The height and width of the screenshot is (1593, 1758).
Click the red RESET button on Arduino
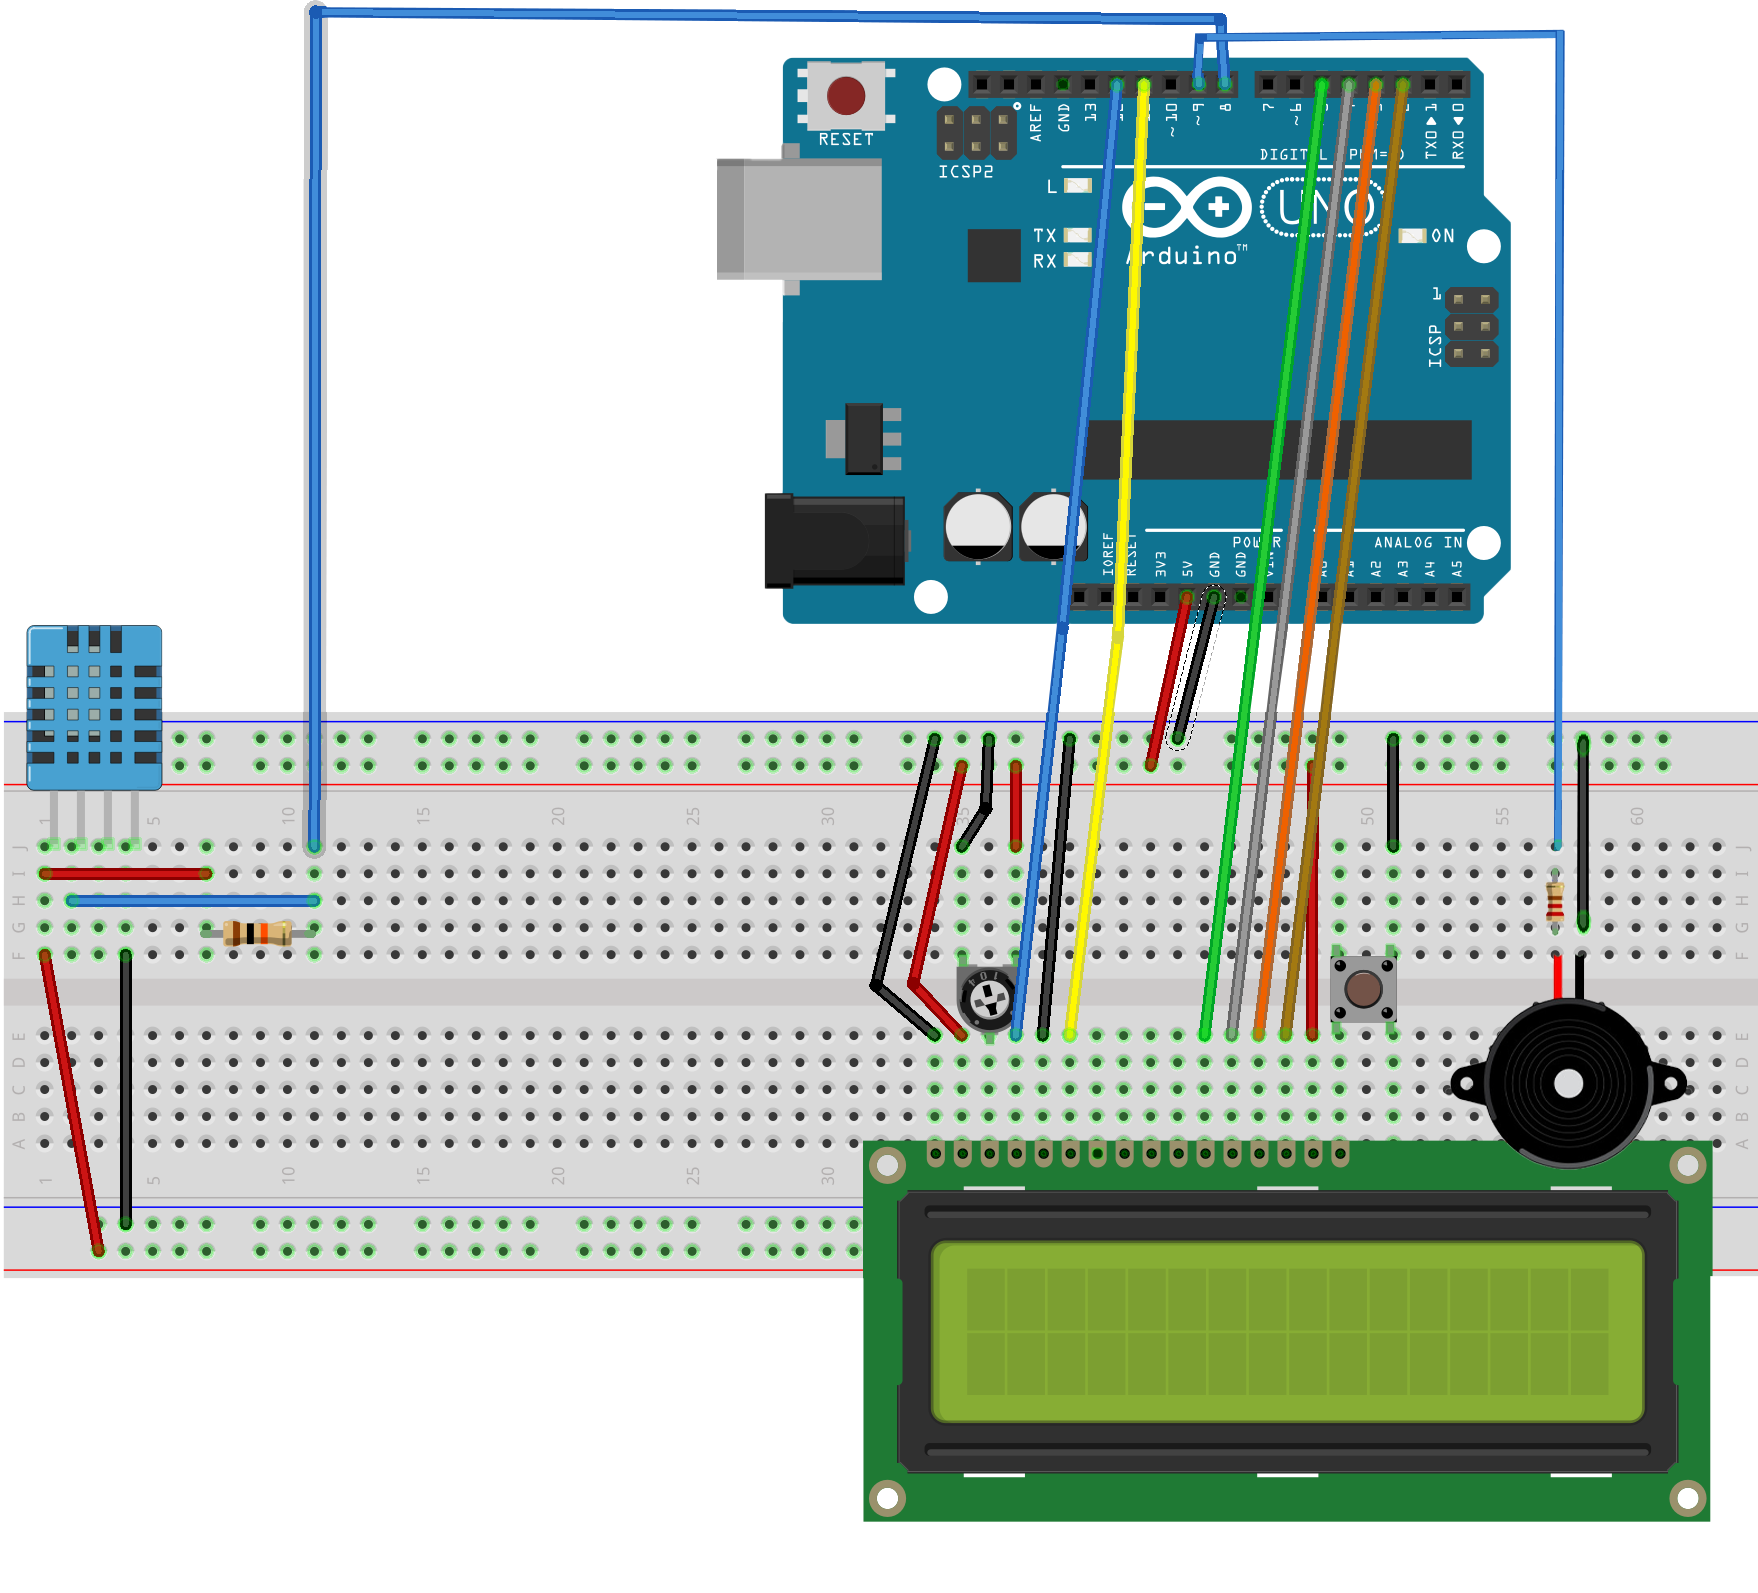tap(846, 96)
